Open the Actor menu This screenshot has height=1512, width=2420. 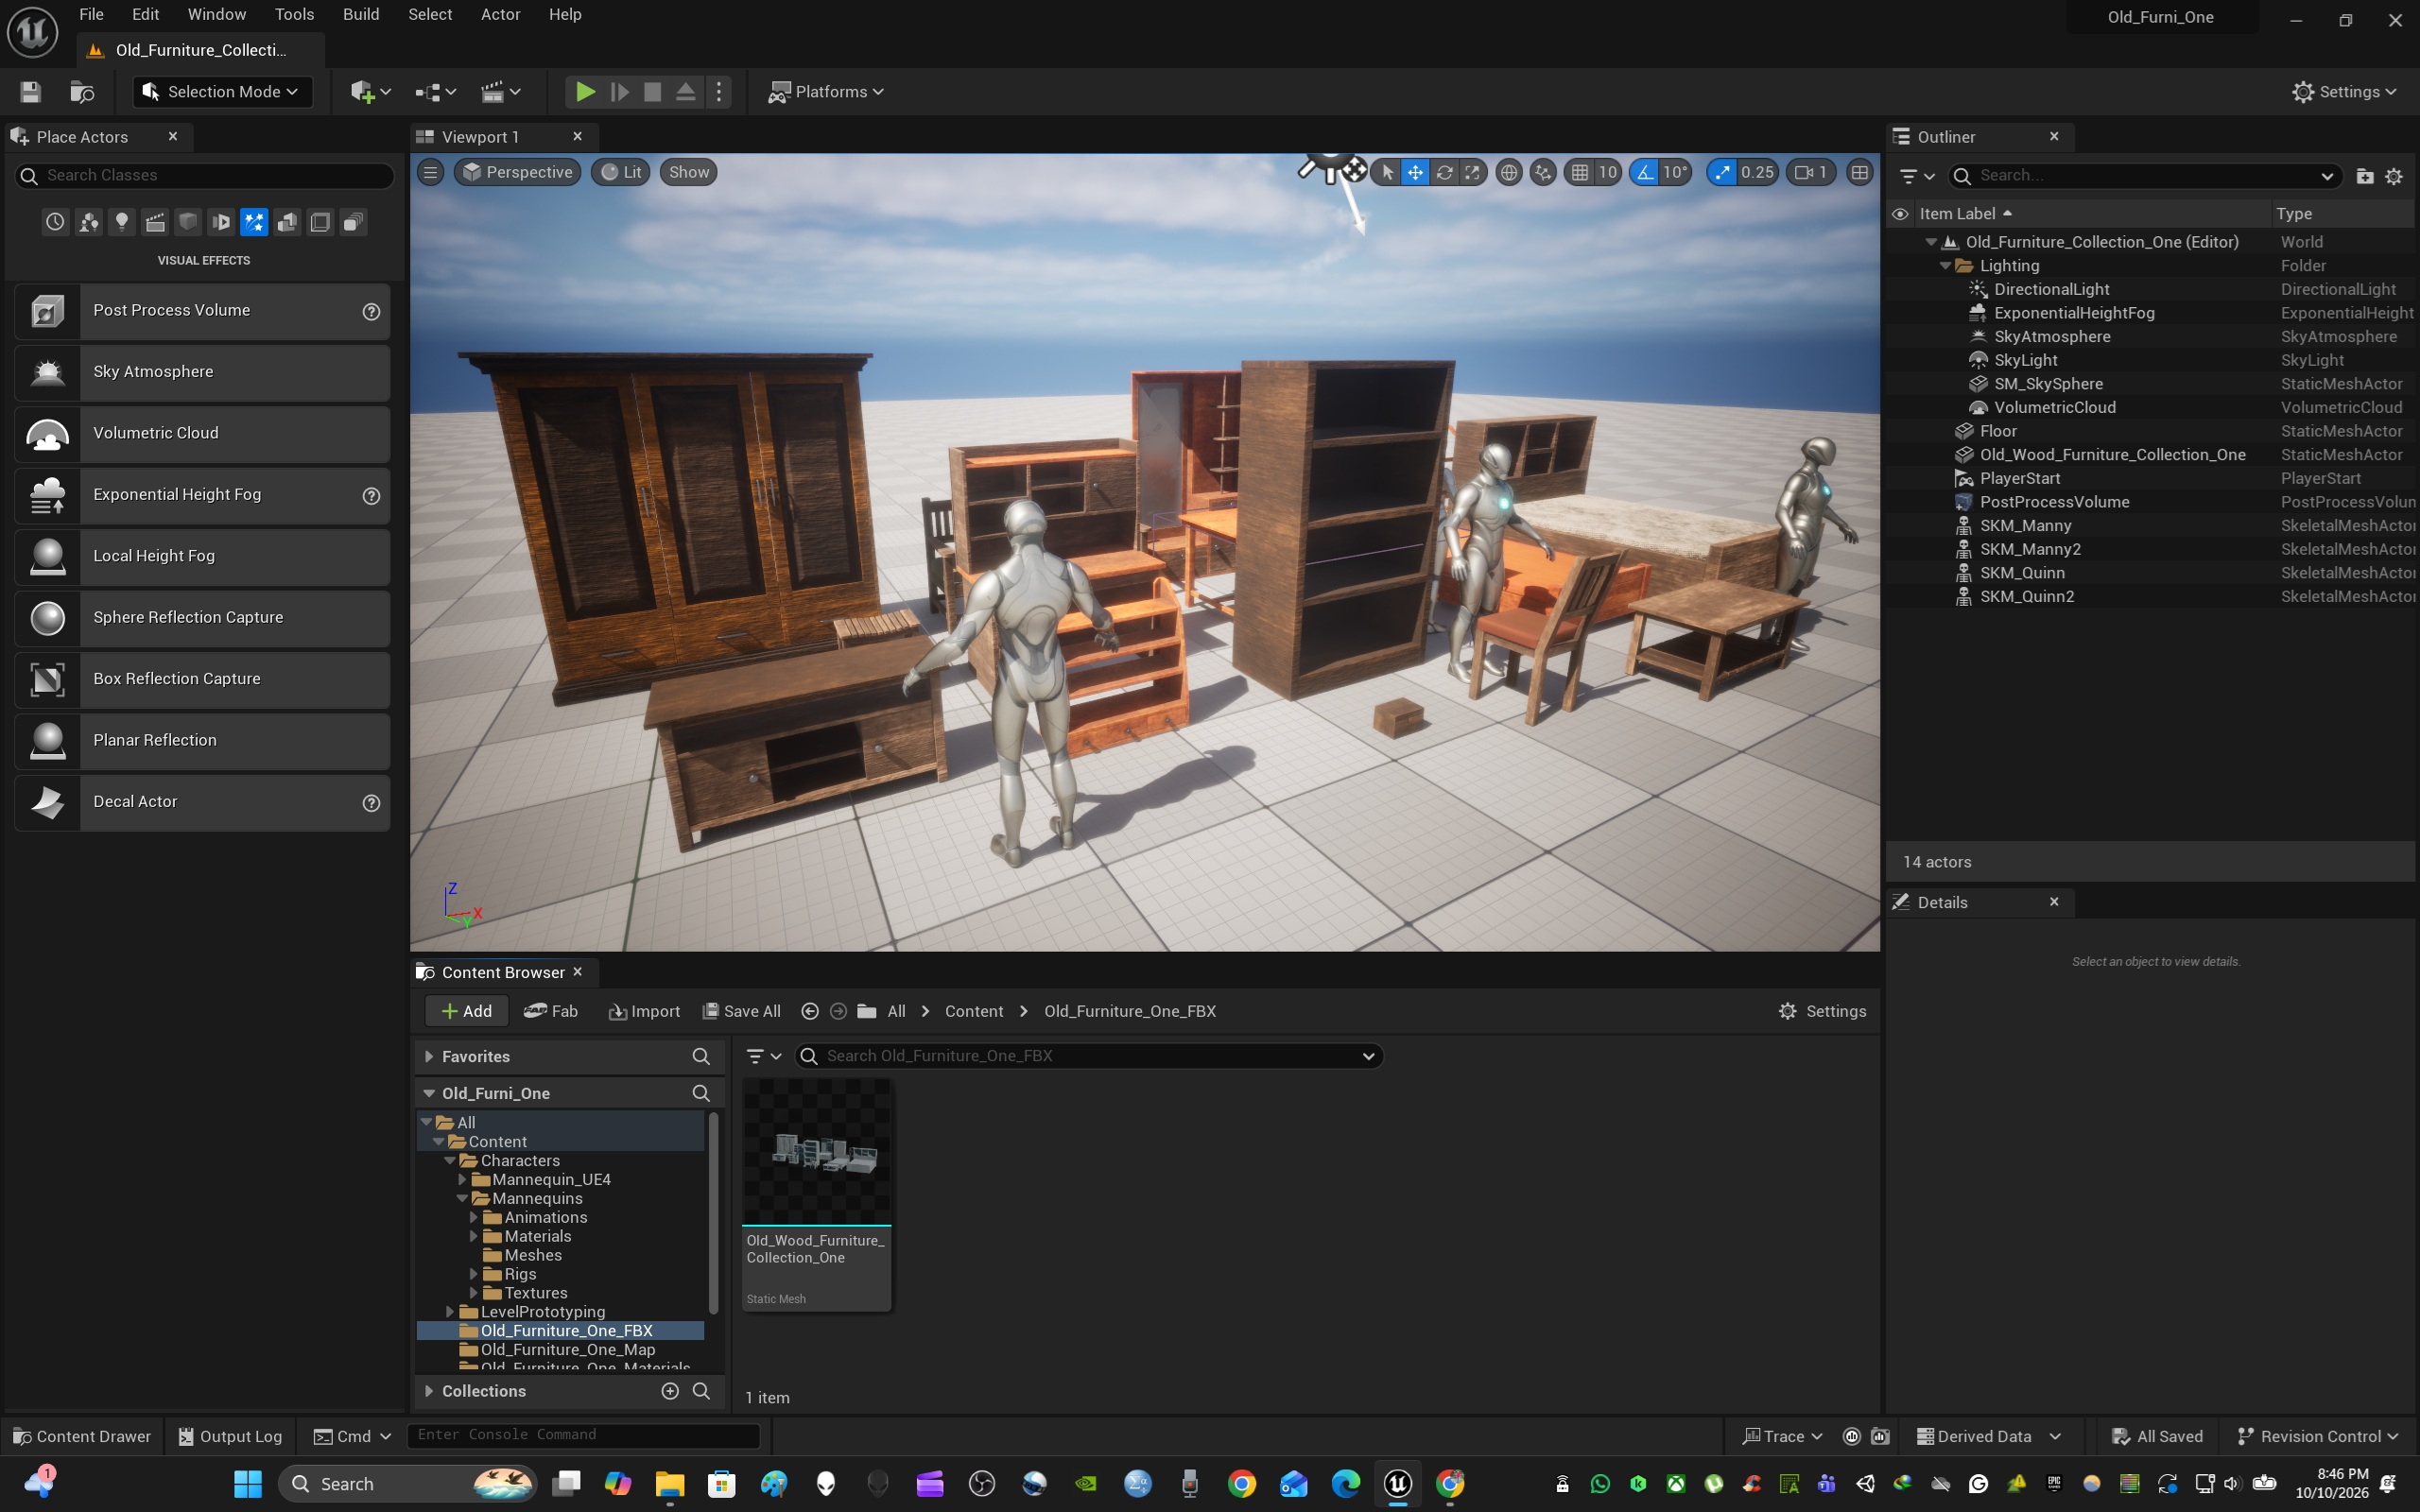[x=500, y=14]
